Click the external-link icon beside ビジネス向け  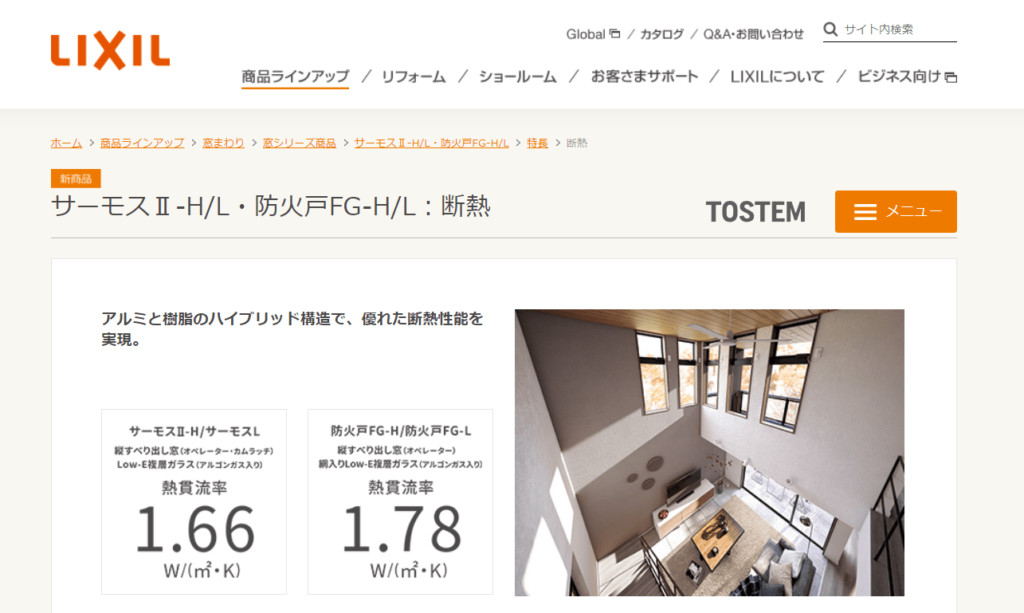click(x=951, y=78)
